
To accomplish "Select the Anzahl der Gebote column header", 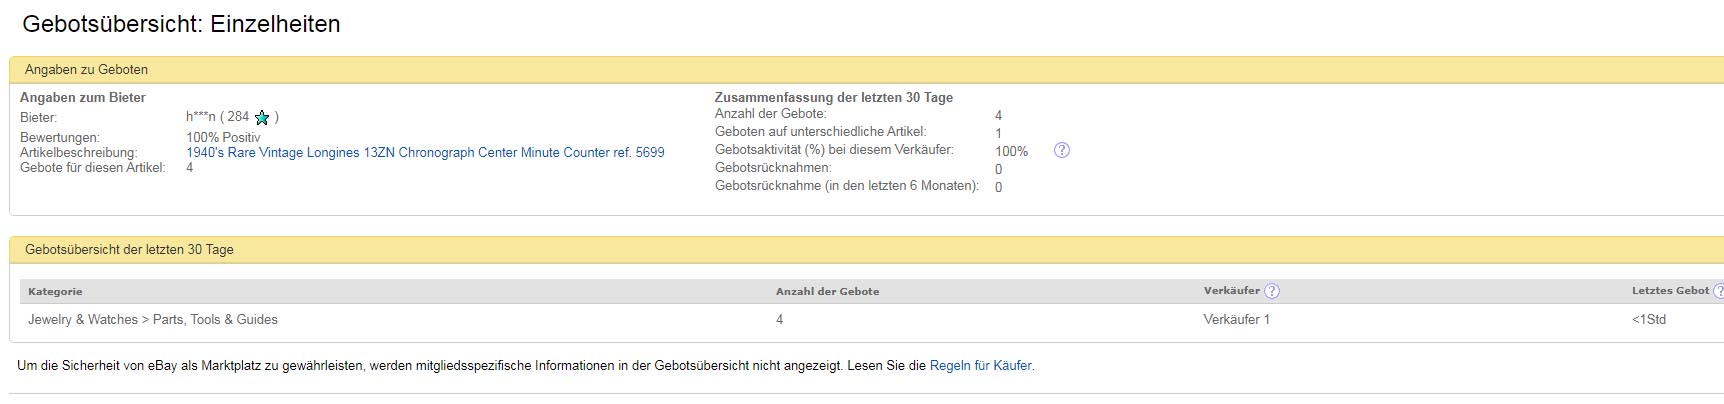I will click(x=827, y=292).
